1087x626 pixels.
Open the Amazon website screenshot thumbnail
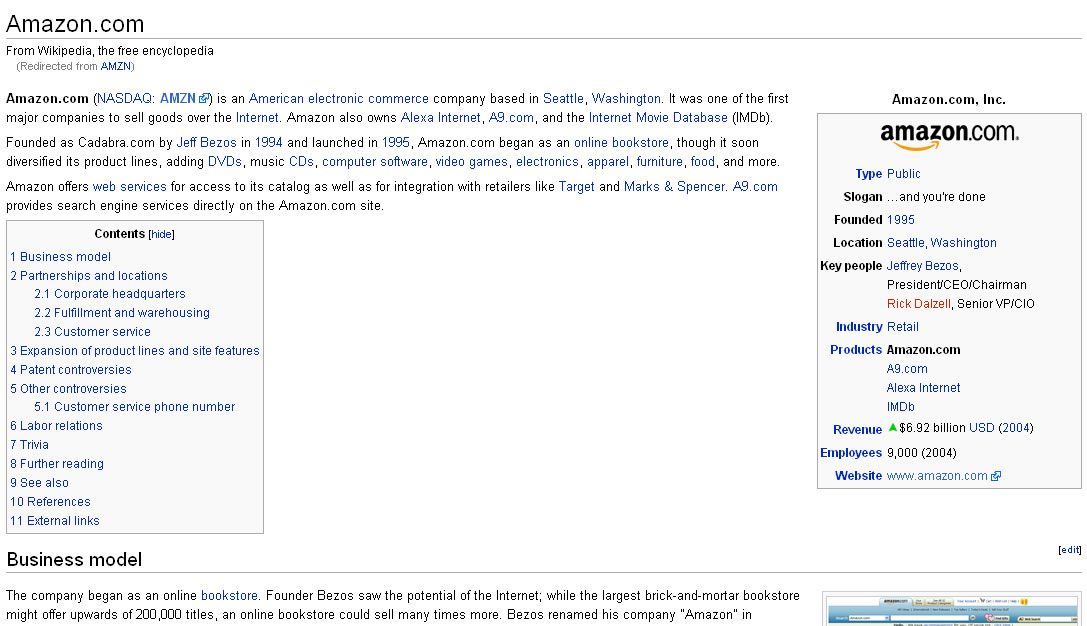click(x=951, y=609)
